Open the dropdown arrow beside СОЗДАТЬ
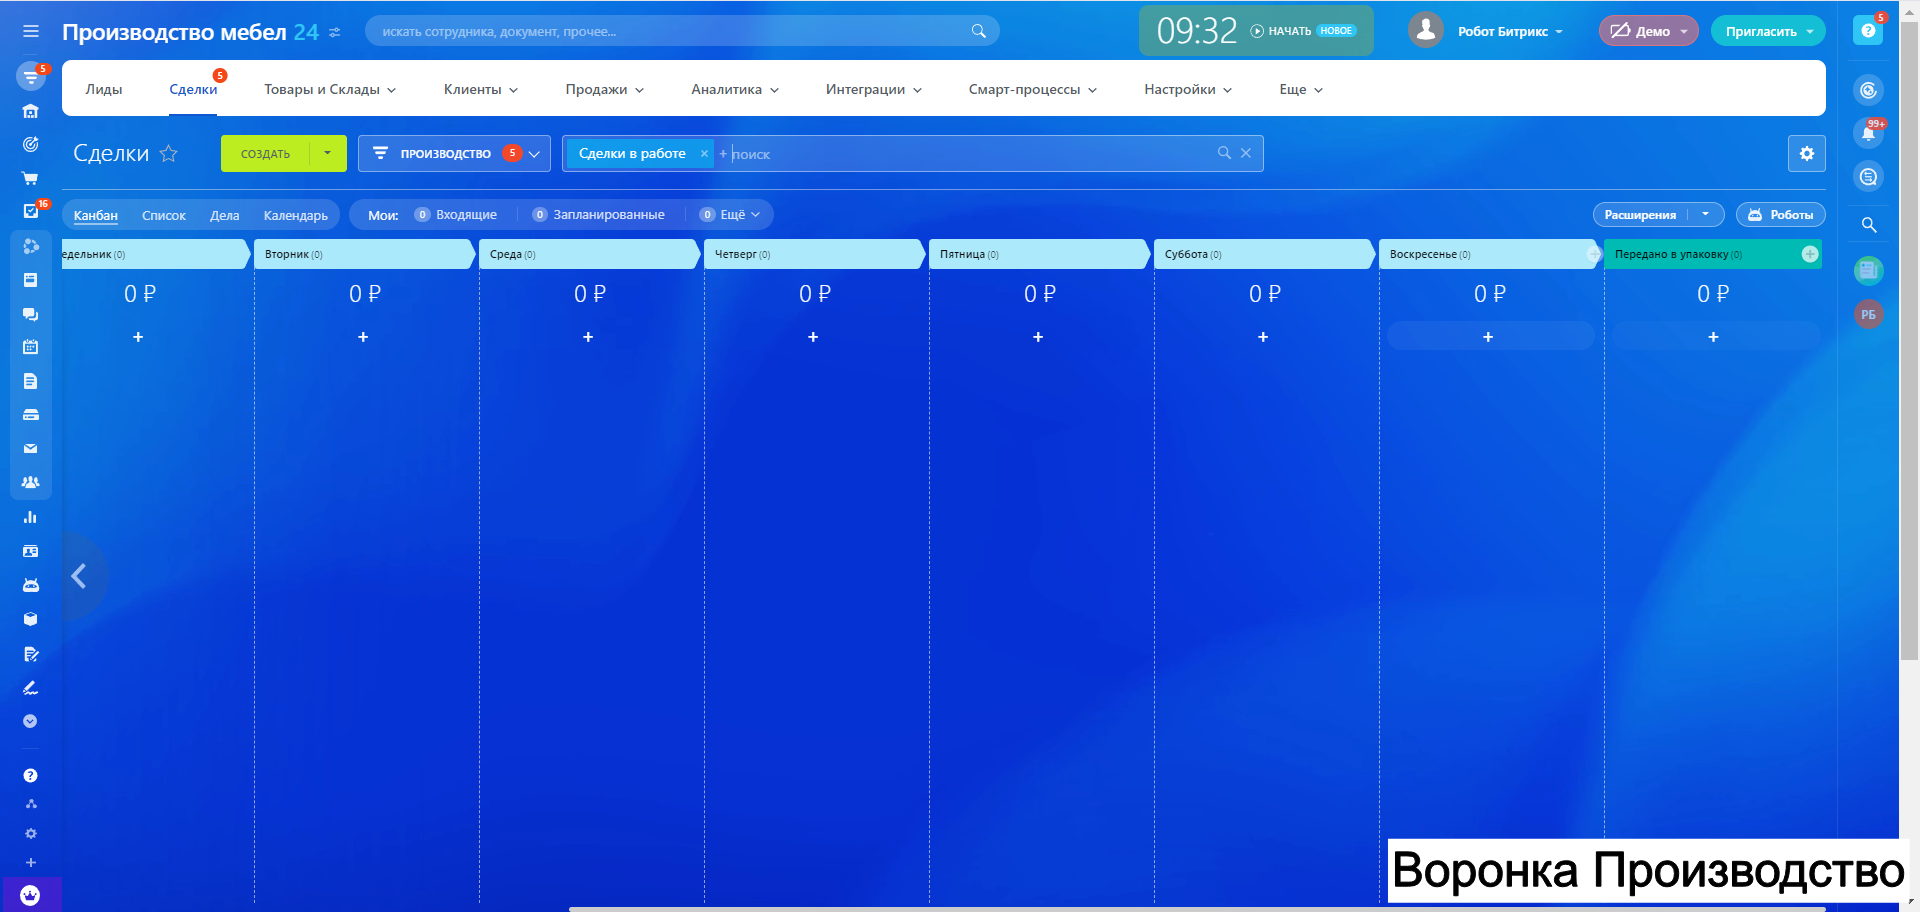Image resolution: width=1920 pixels, height=912 pixels. tap(328, 153)
